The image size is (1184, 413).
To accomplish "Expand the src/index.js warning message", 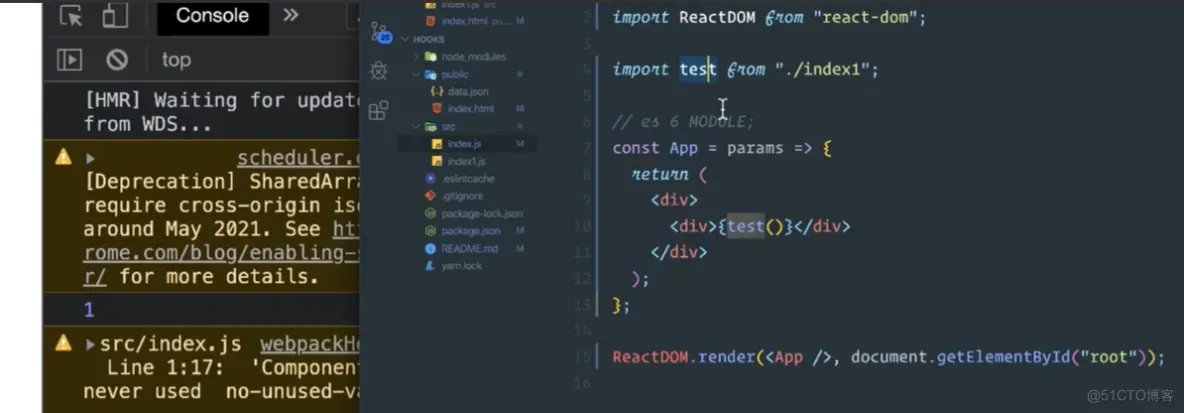I will pos(91,345).
